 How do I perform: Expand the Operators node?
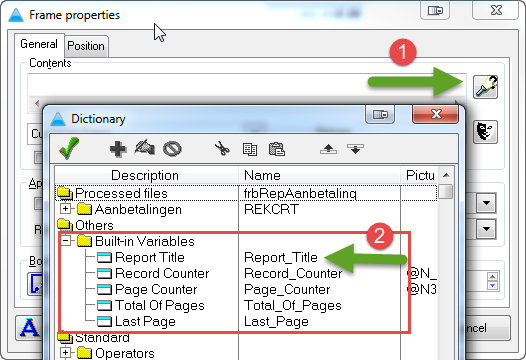(66, 352)
